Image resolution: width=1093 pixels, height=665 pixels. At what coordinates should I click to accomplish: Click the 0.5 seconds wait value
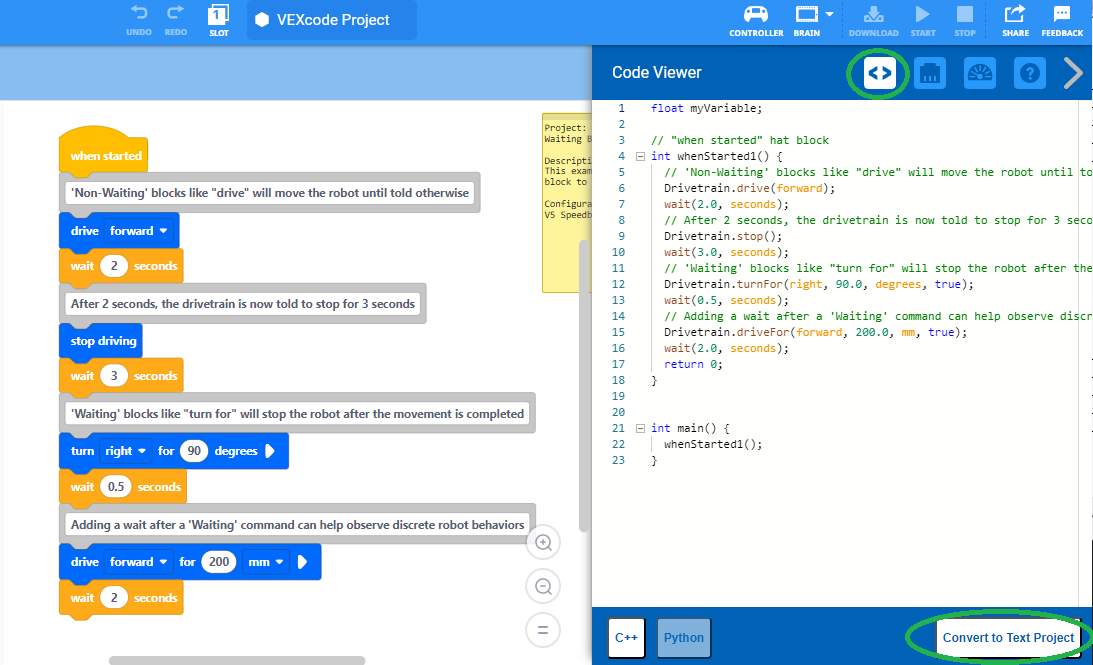coord(116,487)
